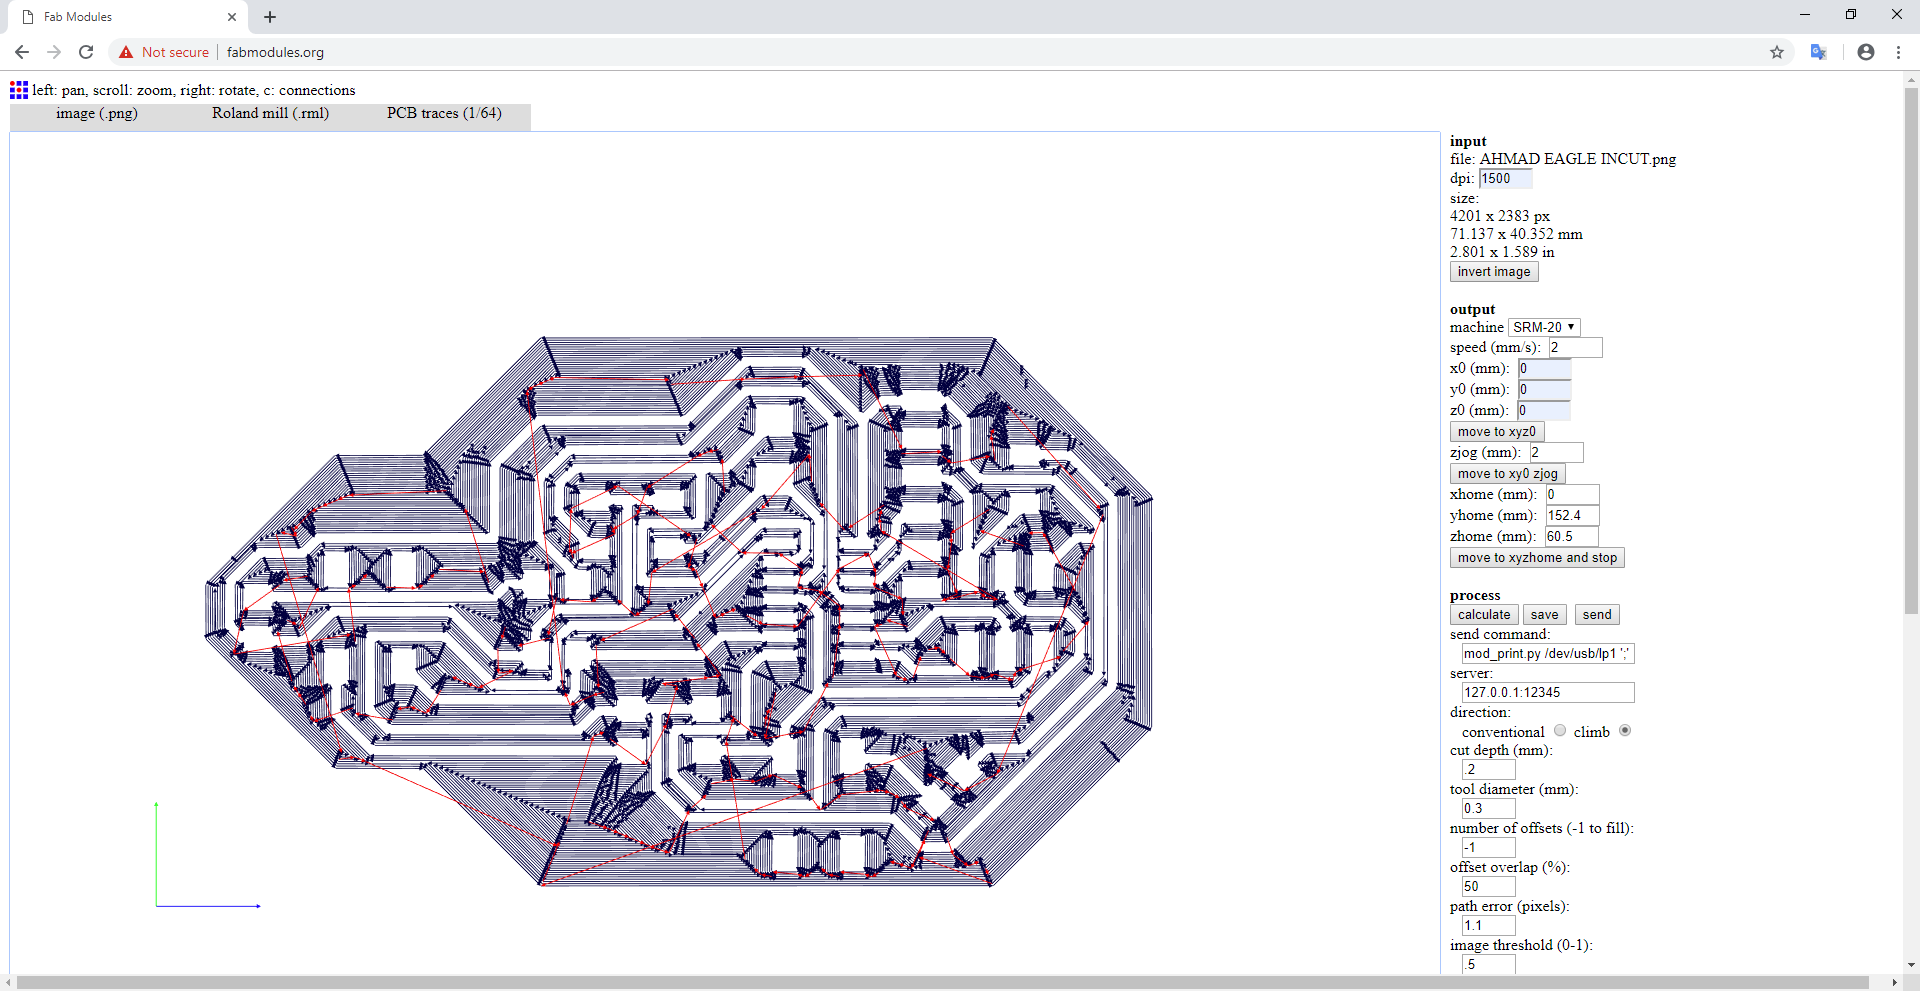Click the size text 2.801 x 1.589 in
The width and height of the screenshot is (1920, 991).
[1502, 252]
